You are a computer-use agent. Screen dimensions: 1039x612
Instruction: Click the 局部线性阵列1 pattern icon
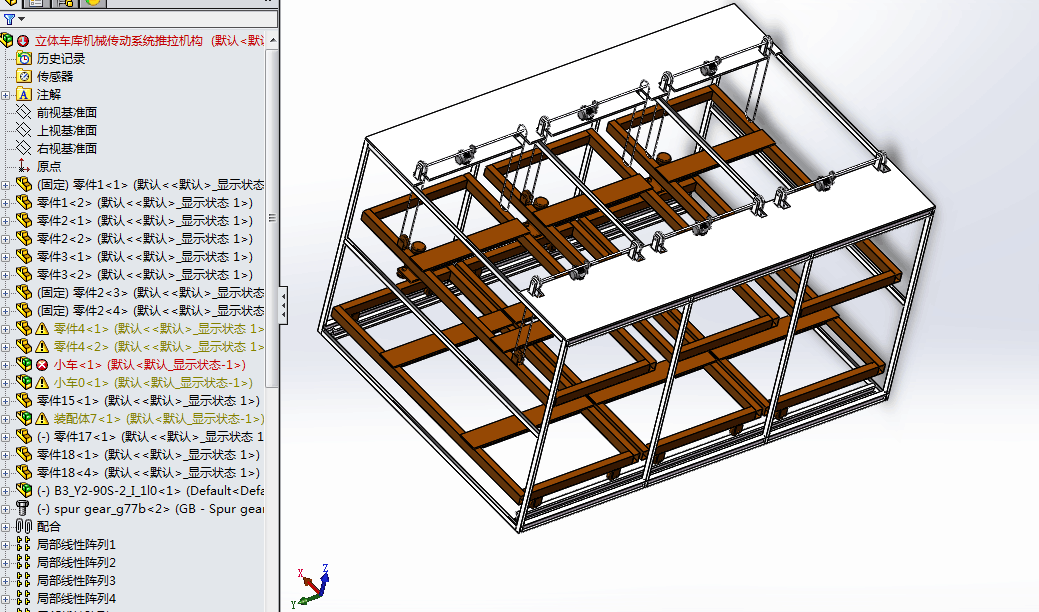click(24, 544)
